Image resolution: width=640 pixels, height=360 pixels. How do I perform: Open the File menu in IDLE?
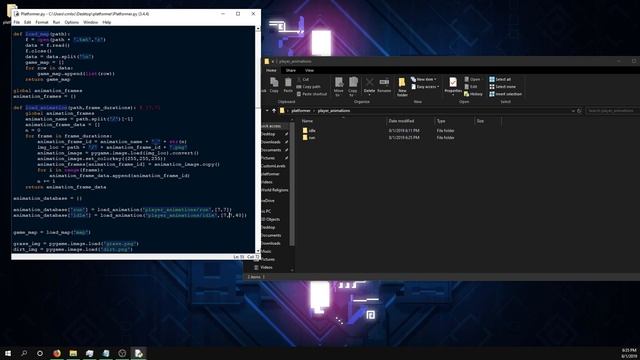(x=17, y=22)
